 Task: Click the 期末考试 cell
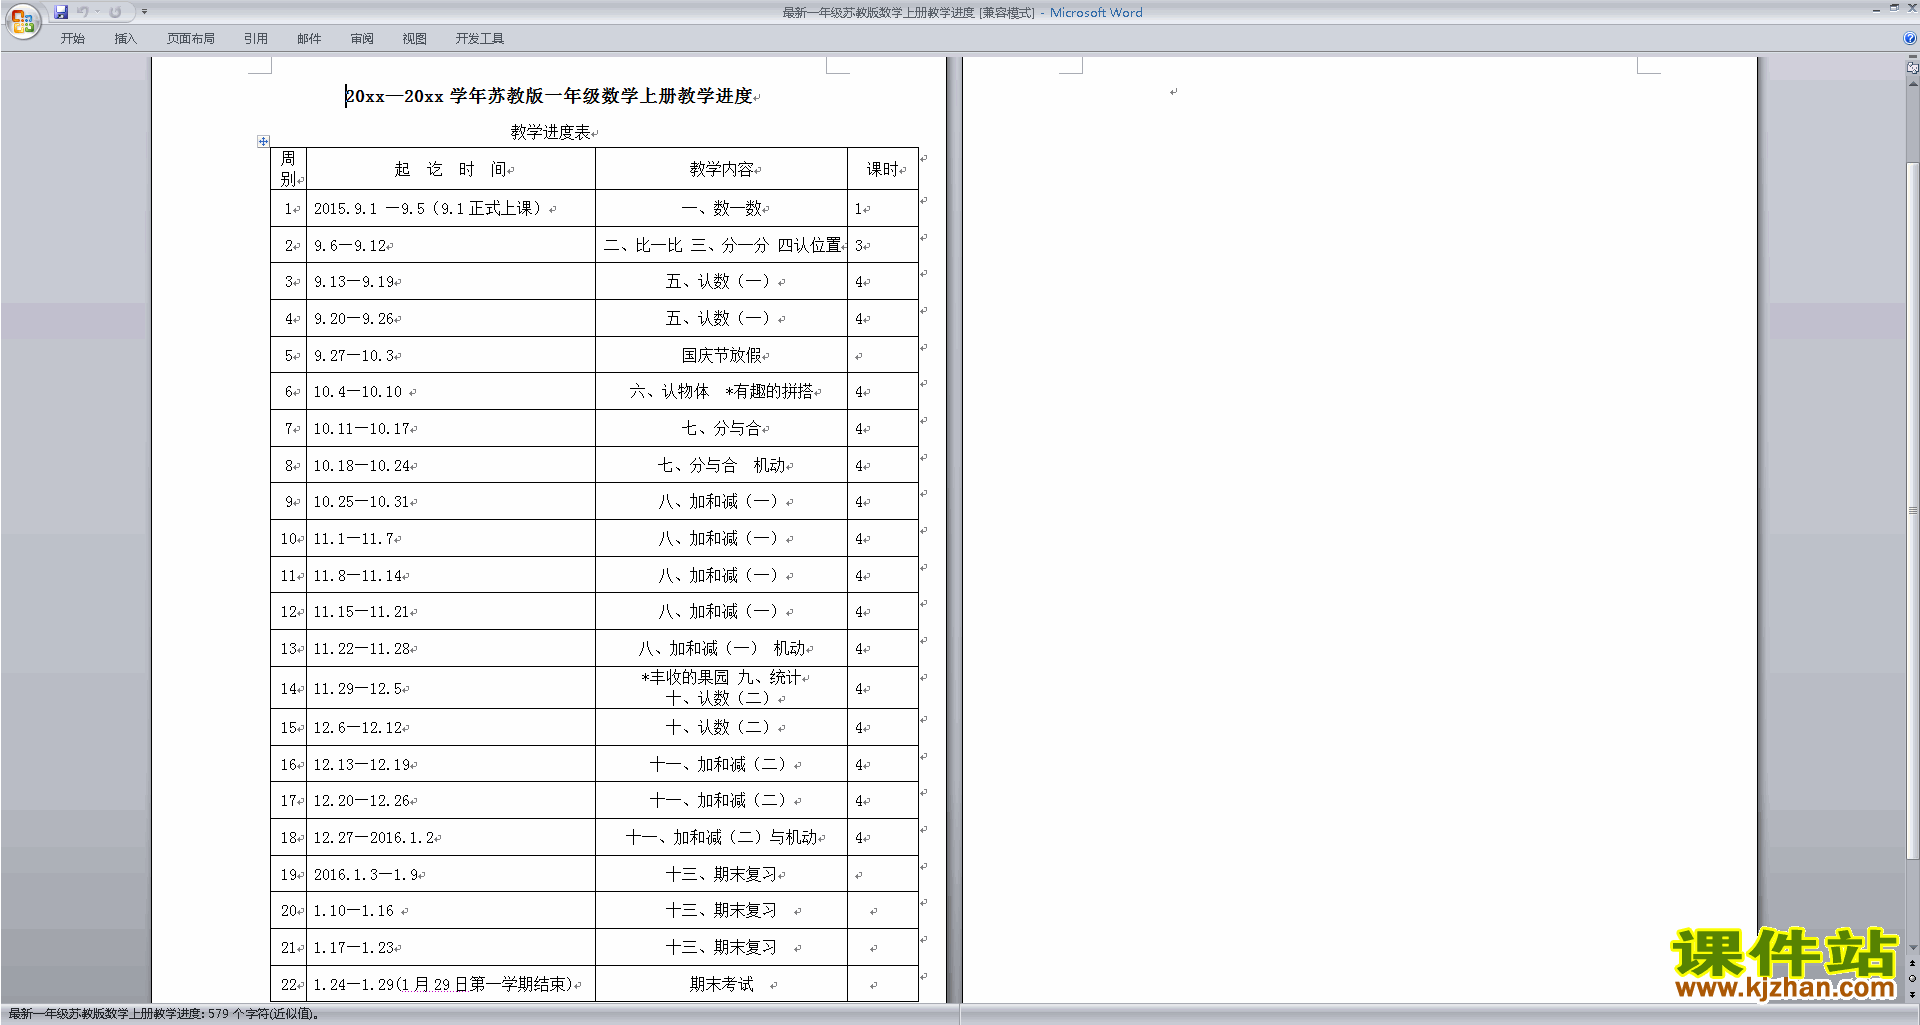tap(721, 984)
